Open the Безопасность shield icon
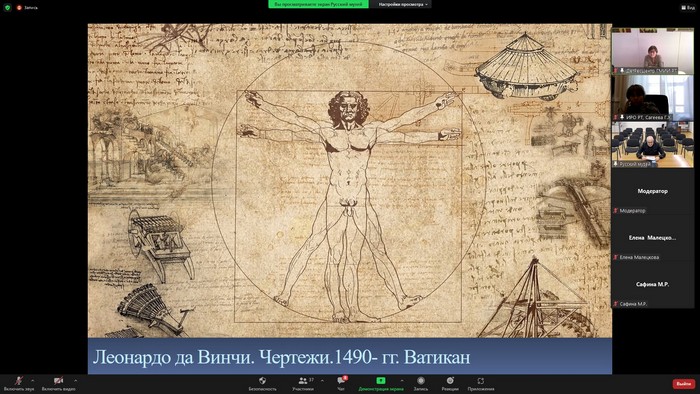The height and width of the screenshot is (394, 700). click(x=262, y=383)
